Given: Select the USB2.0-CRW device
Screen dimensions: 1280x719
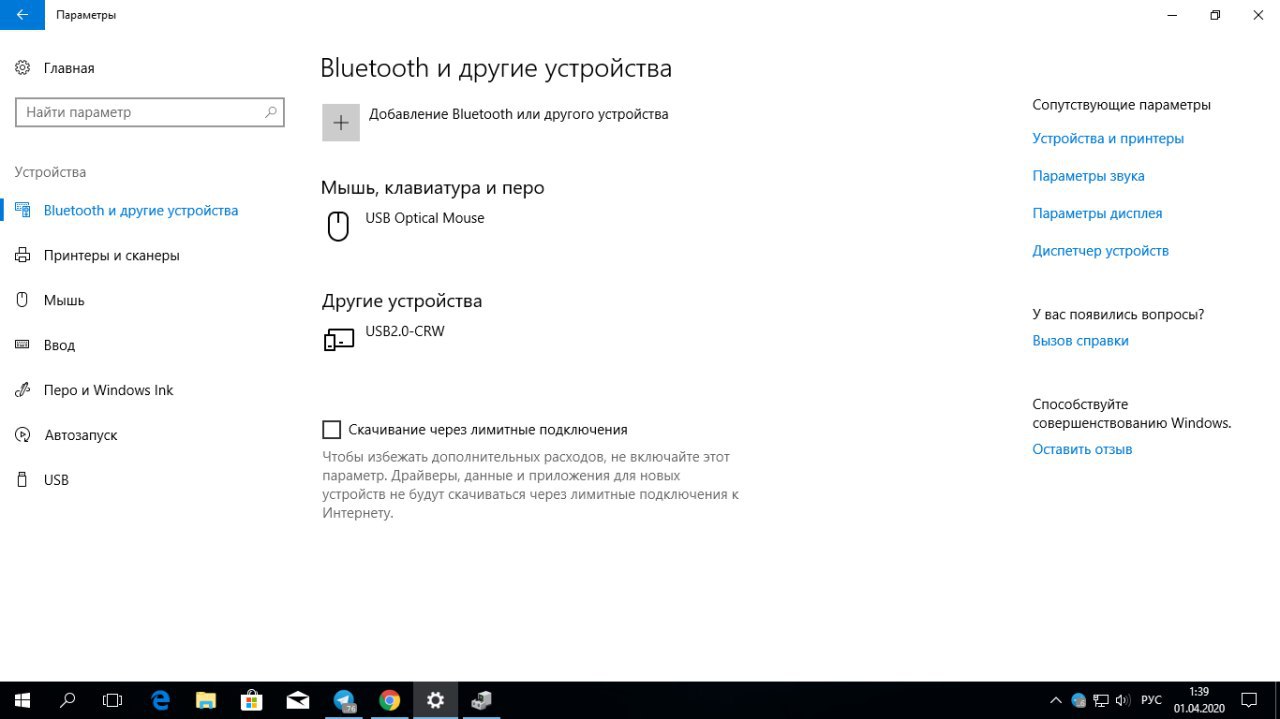Looking at the screenshot, I should coord(405,331).
